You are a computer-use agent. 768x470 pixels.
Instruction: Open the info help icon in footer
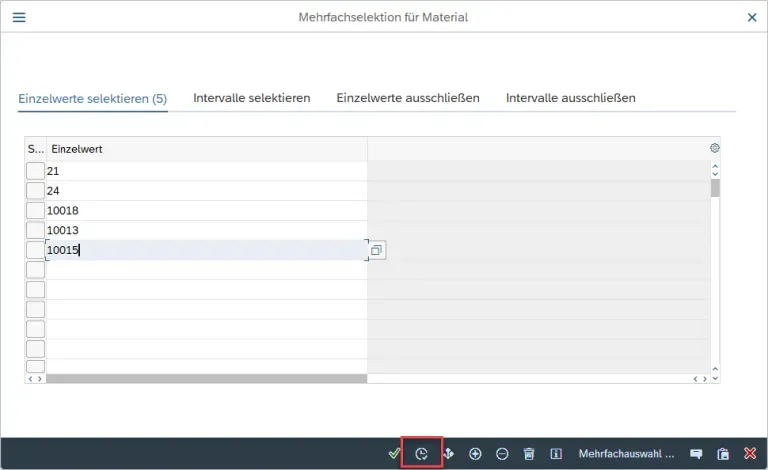(557, 454)
